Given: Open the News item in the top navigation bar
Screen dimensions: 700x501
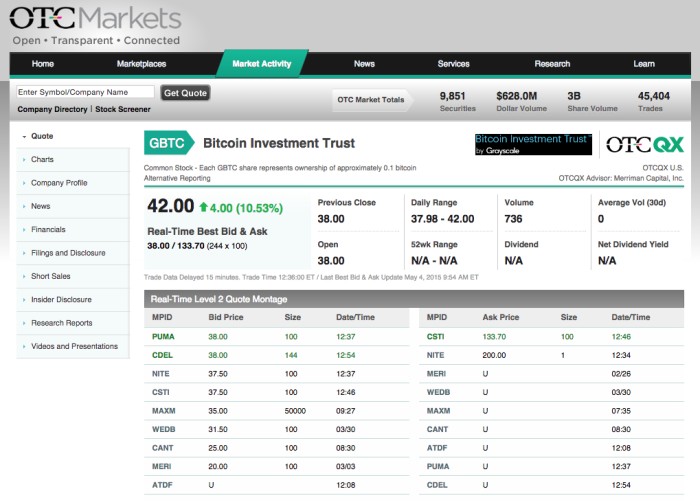Looking at the screenshot, I should pos(364,64).
